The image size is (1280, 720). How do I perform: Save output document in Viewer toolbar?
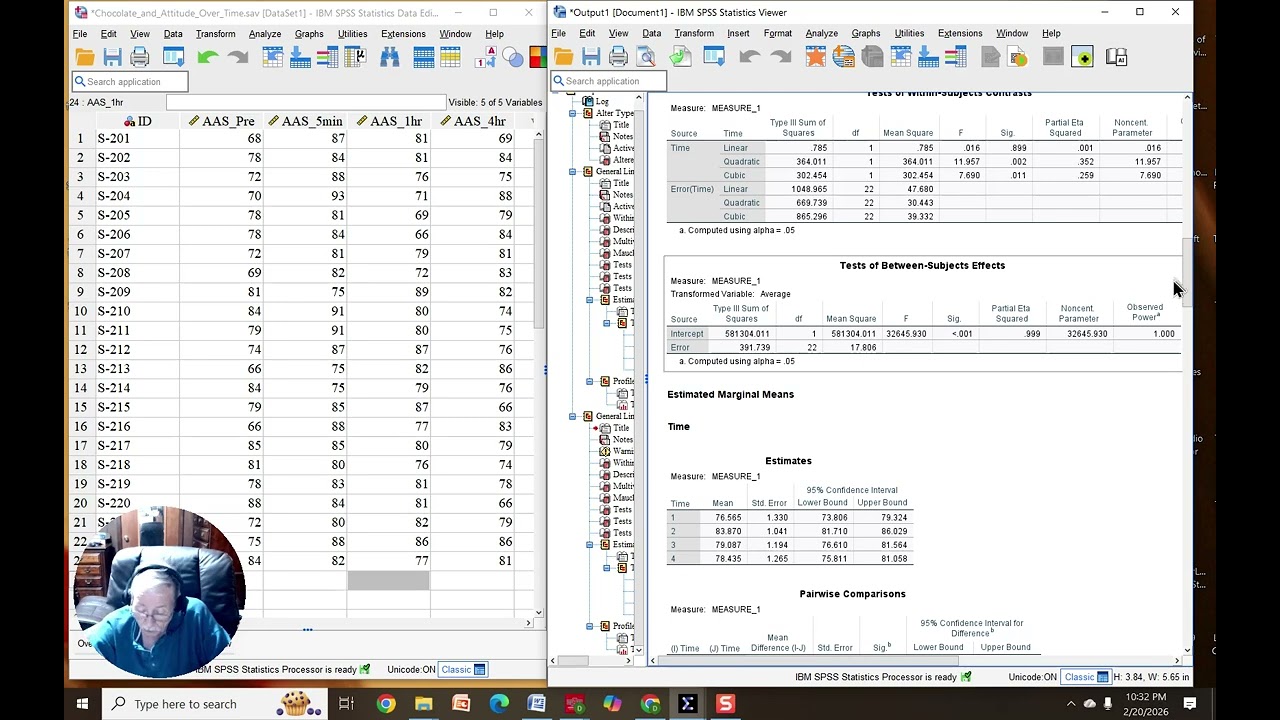point(591,57)
